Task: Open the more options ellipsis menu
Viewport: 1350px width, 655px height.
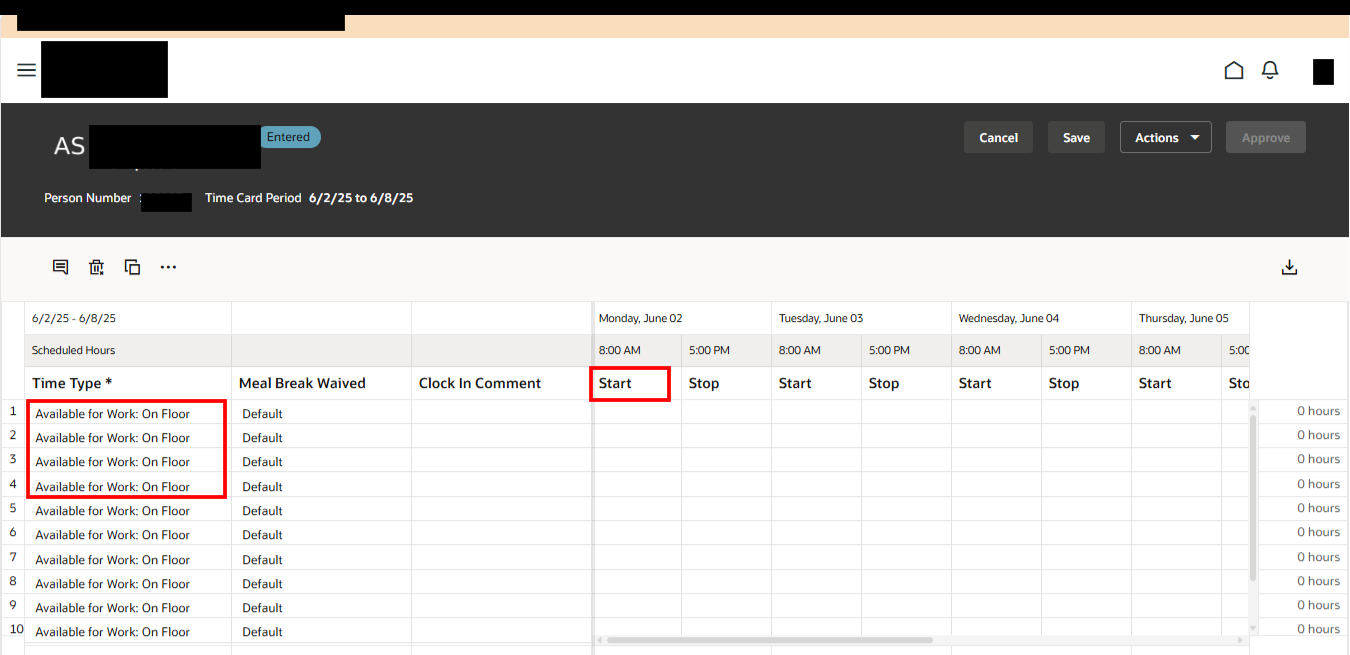Action: 168,267
